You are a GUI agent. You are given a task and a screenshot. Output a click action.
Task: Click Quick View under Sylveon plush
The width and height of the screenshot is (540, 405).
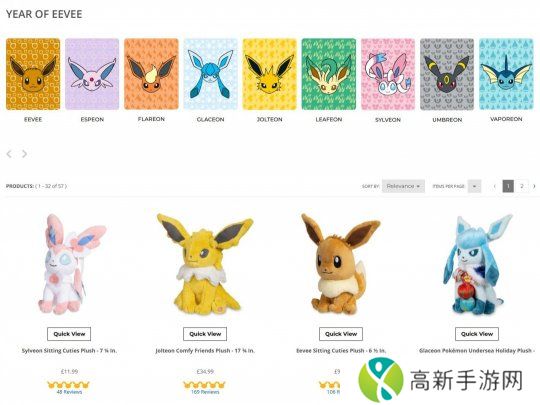point(69,334)
